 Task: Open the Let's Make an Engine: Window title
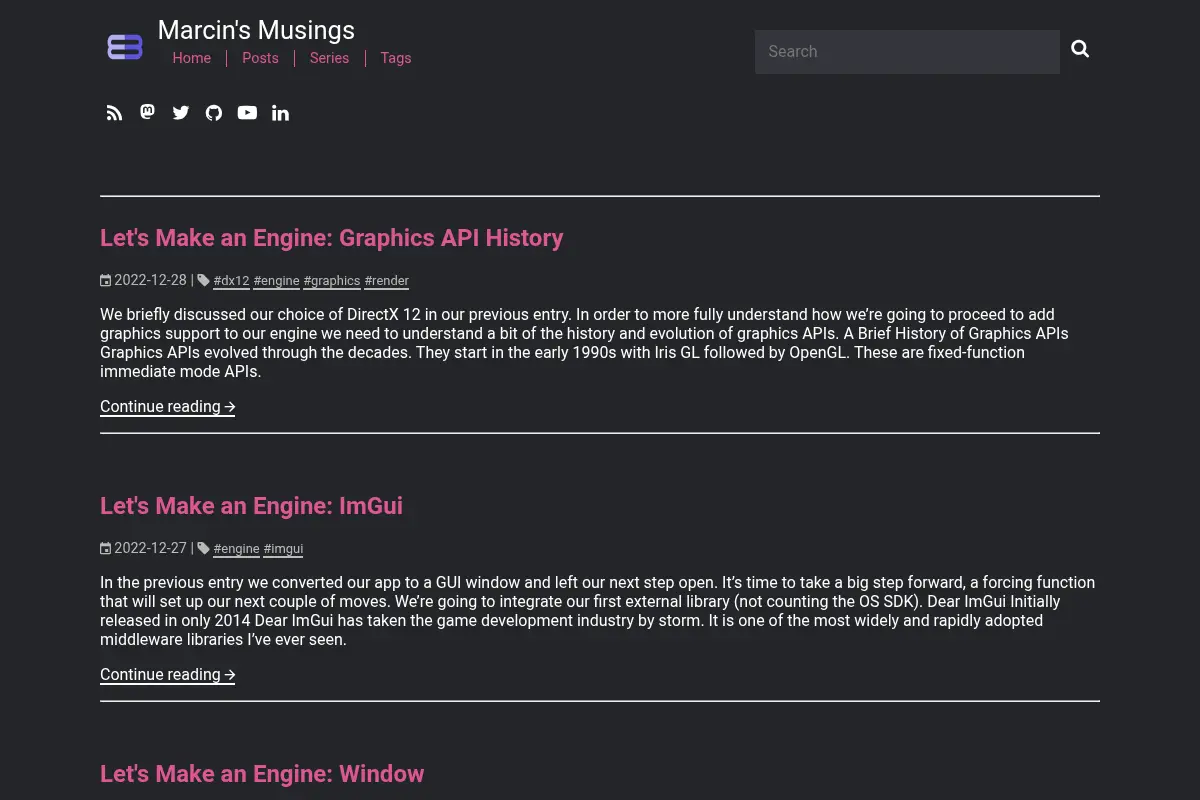click(x=262, y=774)
